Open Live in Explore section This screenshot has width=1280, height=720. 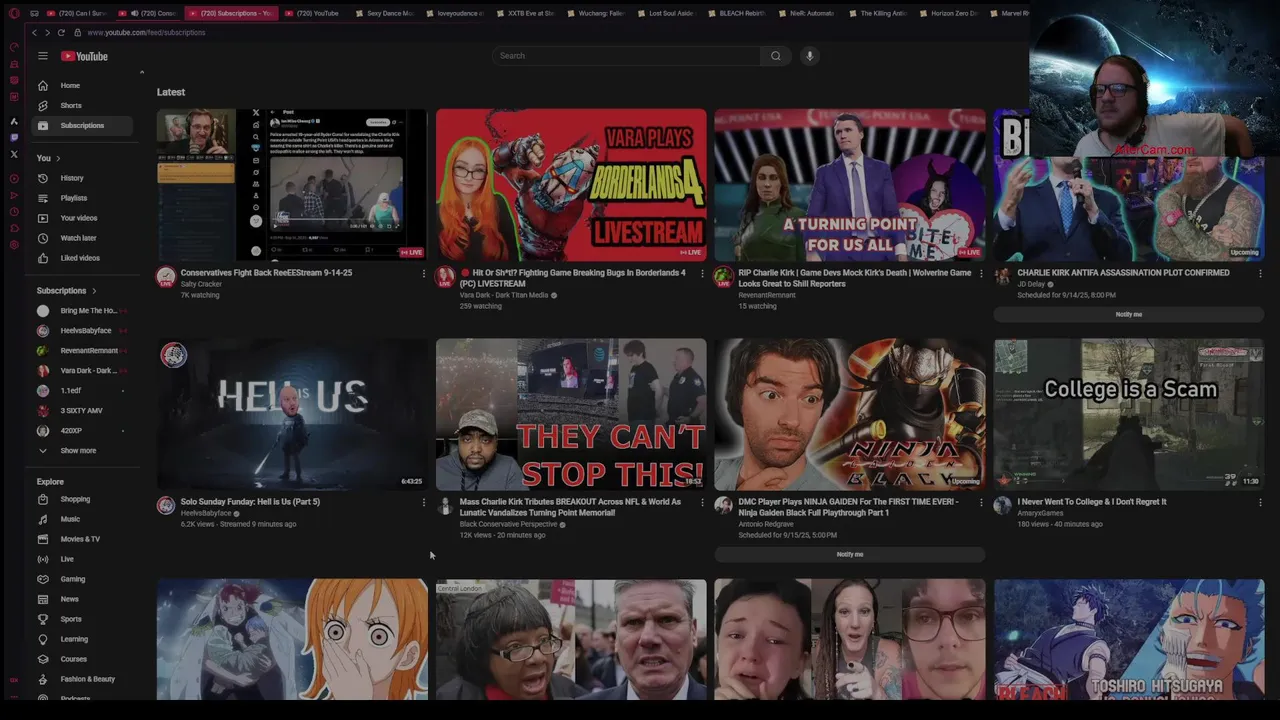(84, 559)
